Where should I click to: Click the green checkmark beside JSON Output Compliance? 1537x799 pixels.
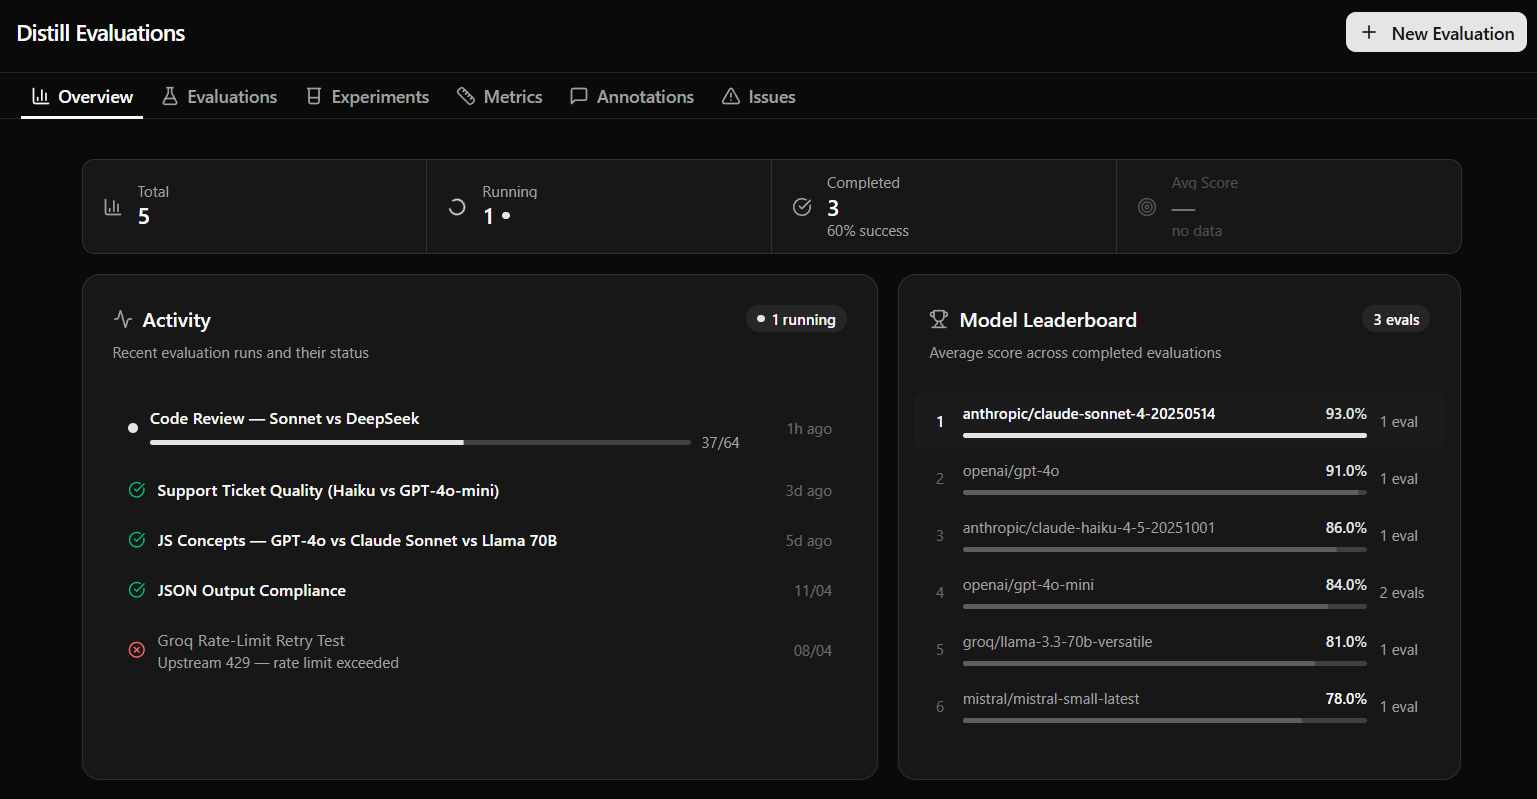[136, 590]
